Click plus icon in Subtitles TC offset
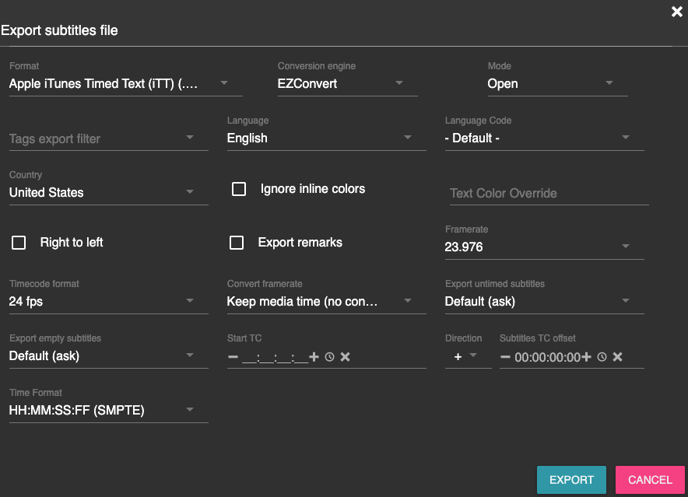Screen dimensions: 688x497 [586, 357]
